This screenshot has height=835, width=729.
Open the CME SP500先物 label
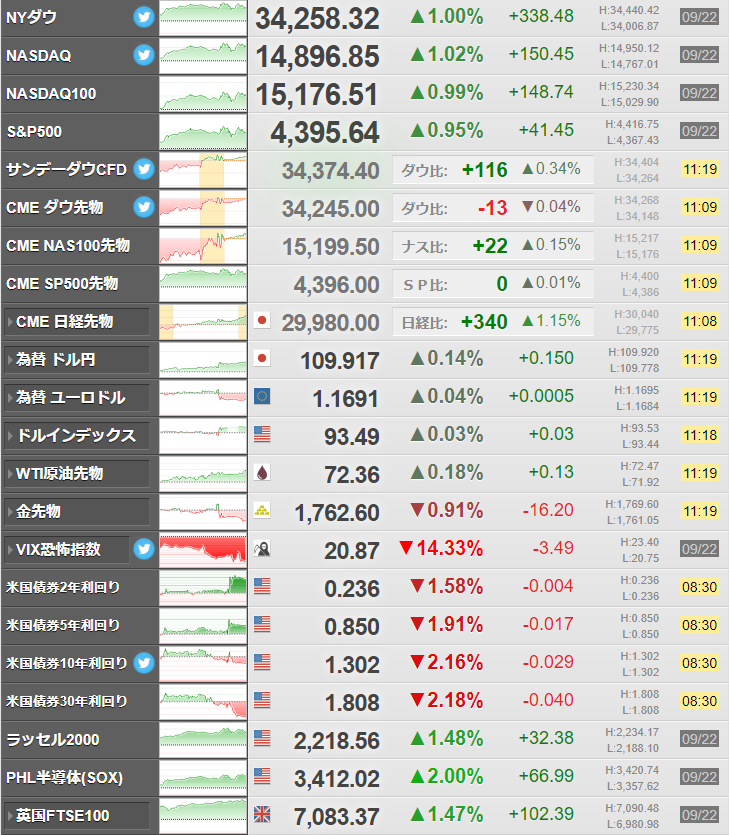(62, 284)
